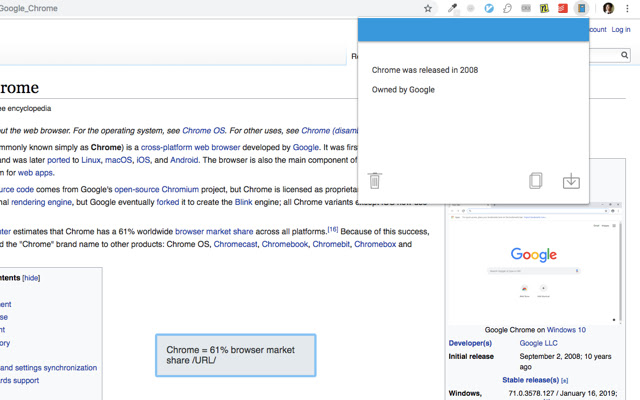640x400 pixels.
Task: Open the Google LLC infobox link
Action: click(538, 343)
